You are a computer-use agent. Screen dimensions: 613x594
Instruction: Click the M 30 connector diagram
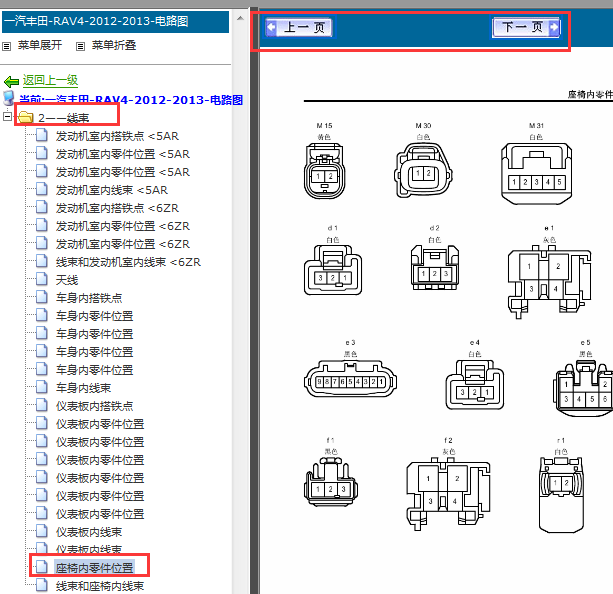click(x=423, y=170)
